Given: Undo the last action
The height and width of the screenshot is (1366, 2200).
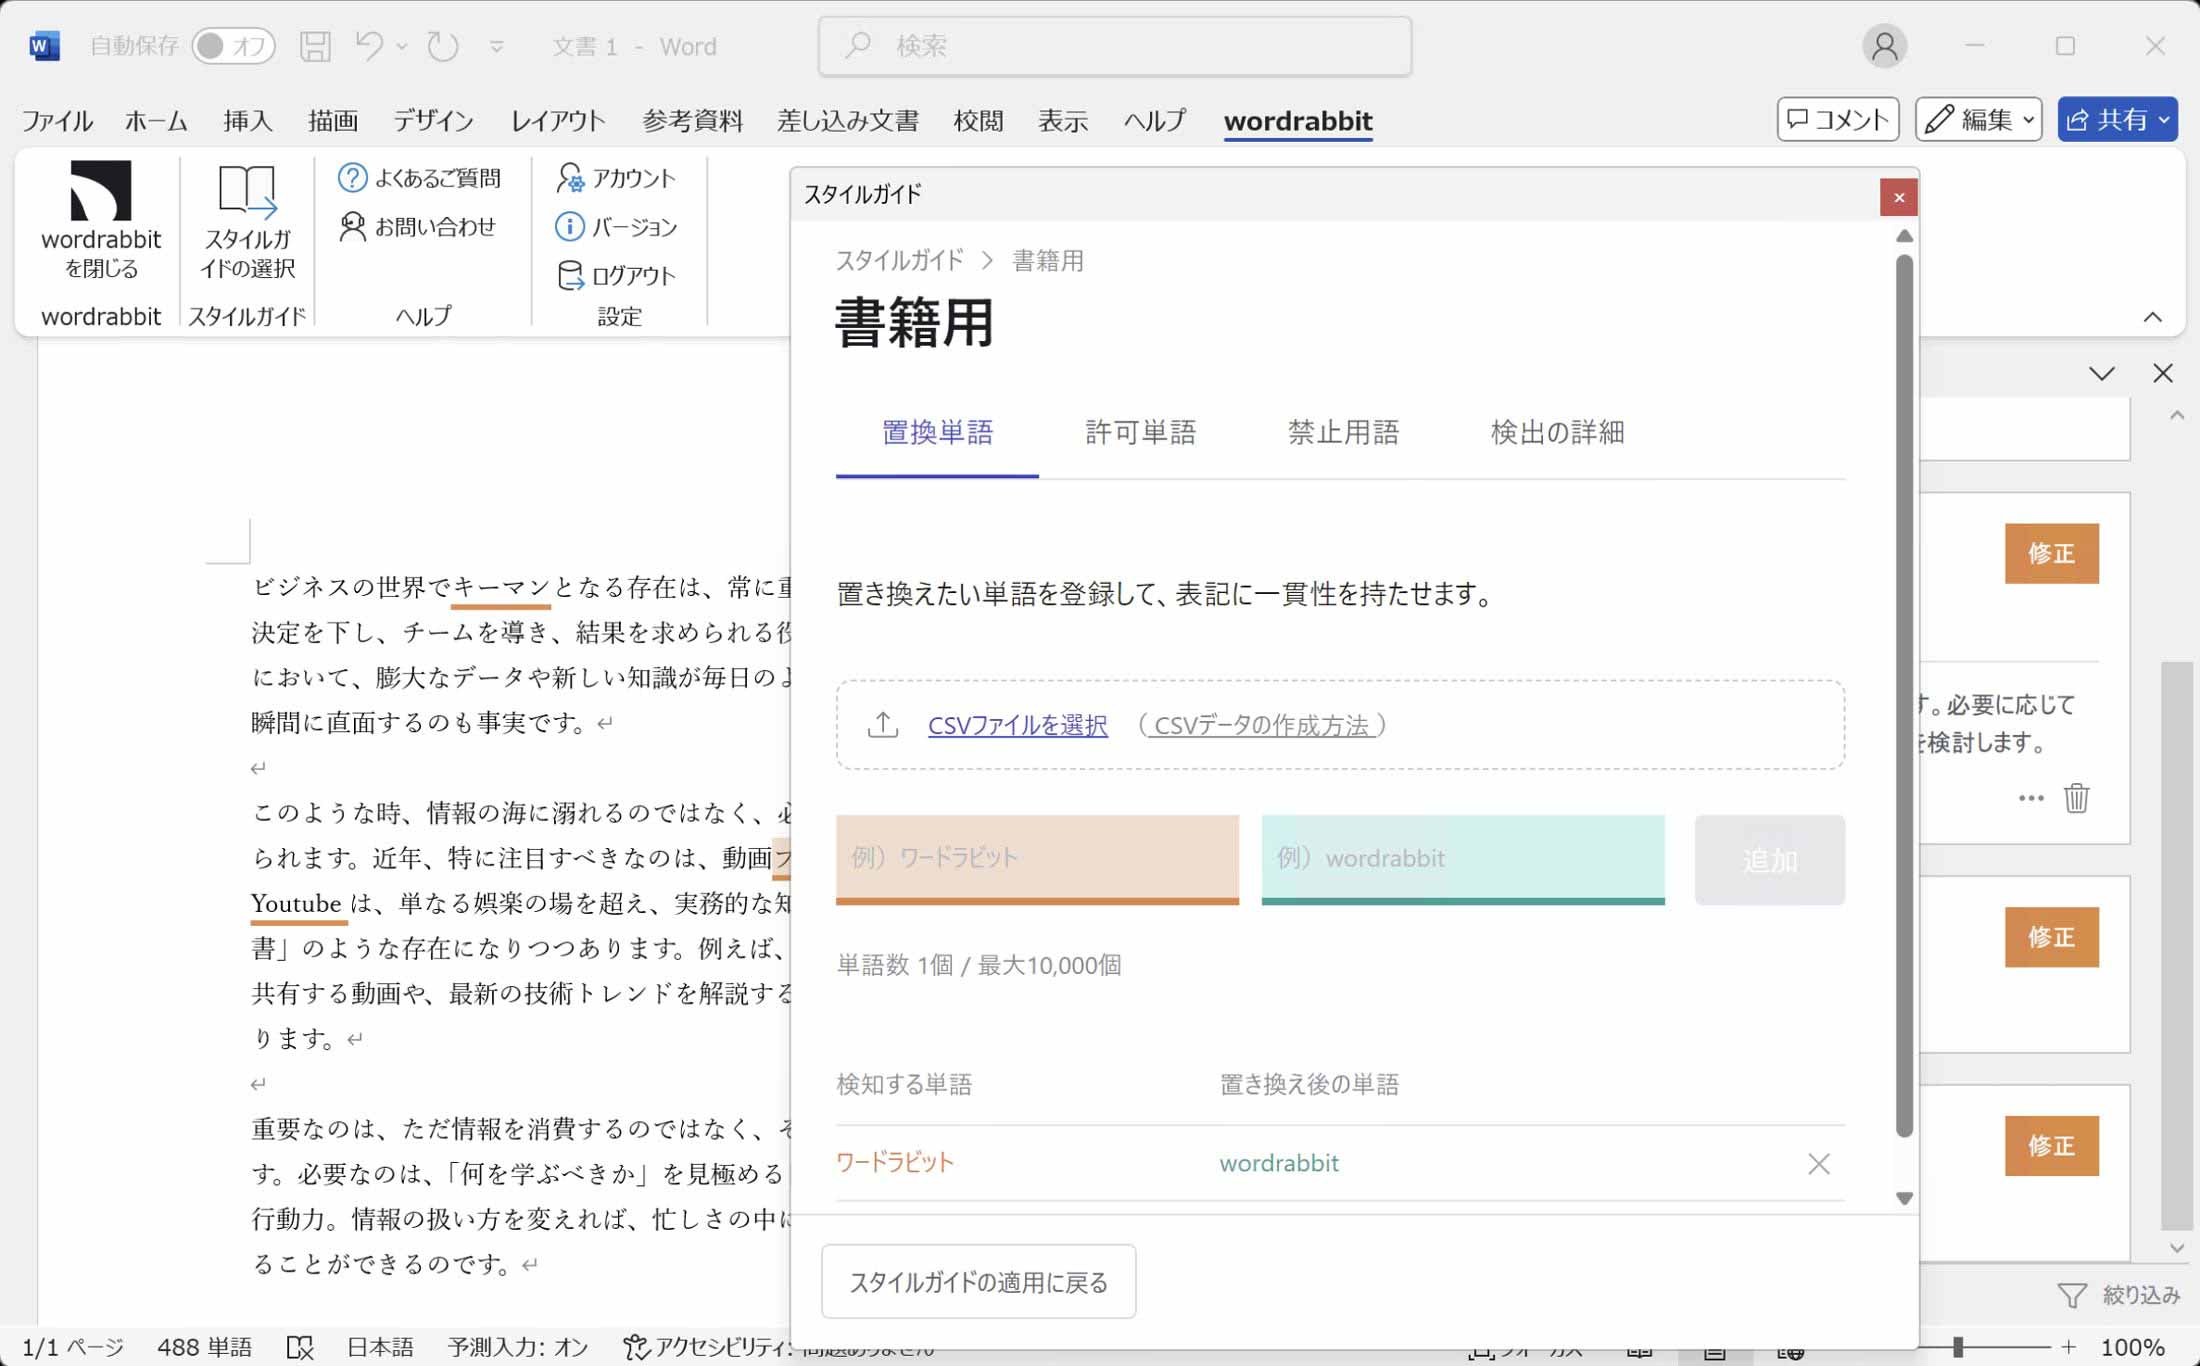Looking at the screenshot, I should point(369,46).
